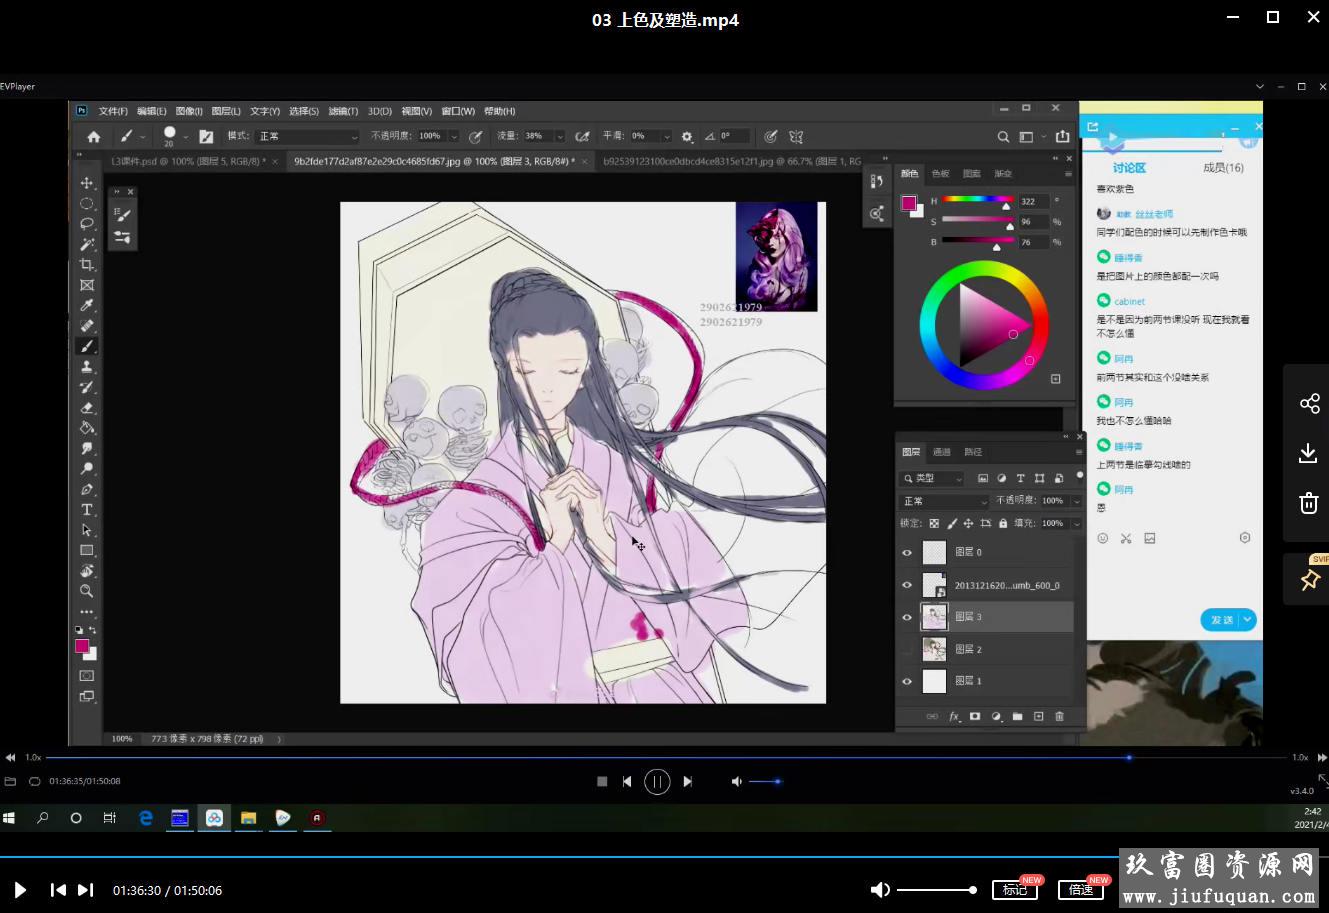The height and width of the screenshot is (913, 1329).
Task: Expand the layer filter 类型 dropdown
Action: (932, 479)
